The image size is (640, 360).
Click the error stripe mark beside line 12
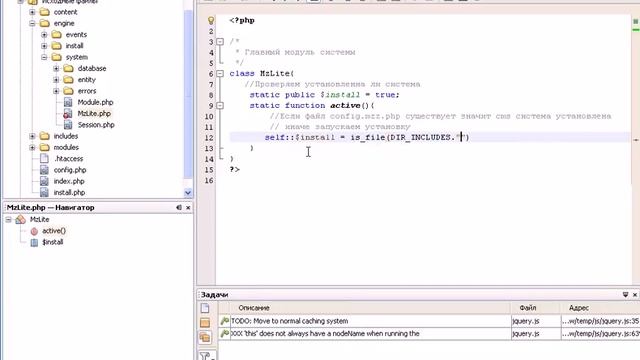636,140
